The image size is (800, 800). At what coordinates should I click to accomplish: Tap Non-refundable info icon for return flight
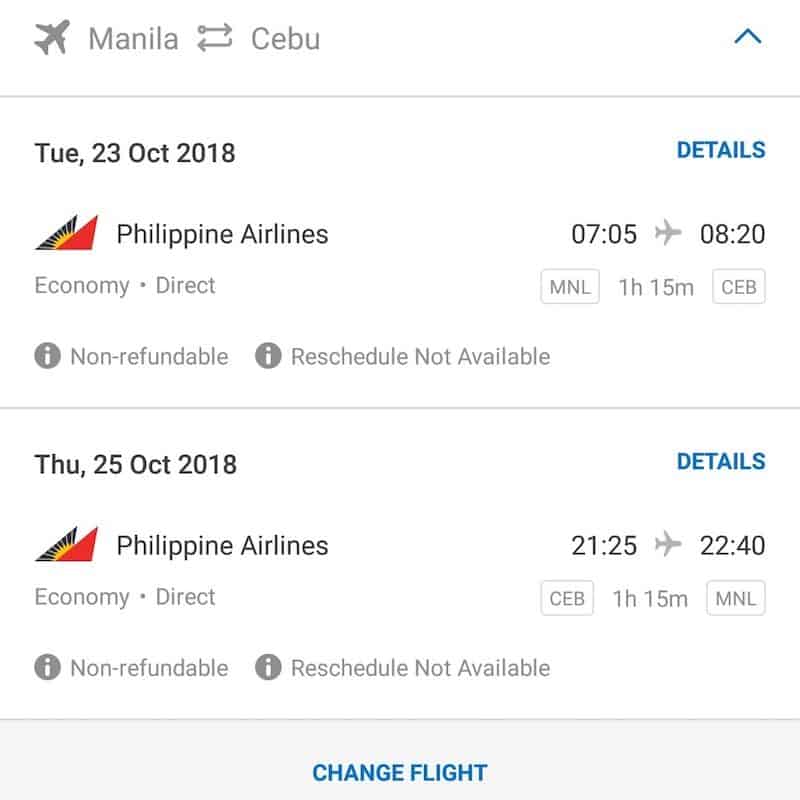47,668
